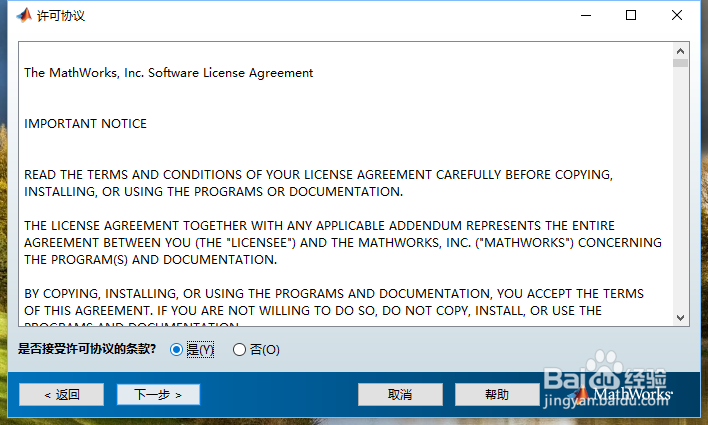Click the scrollbar down arrow
This screenshot has height=425, width=708.
680,318
